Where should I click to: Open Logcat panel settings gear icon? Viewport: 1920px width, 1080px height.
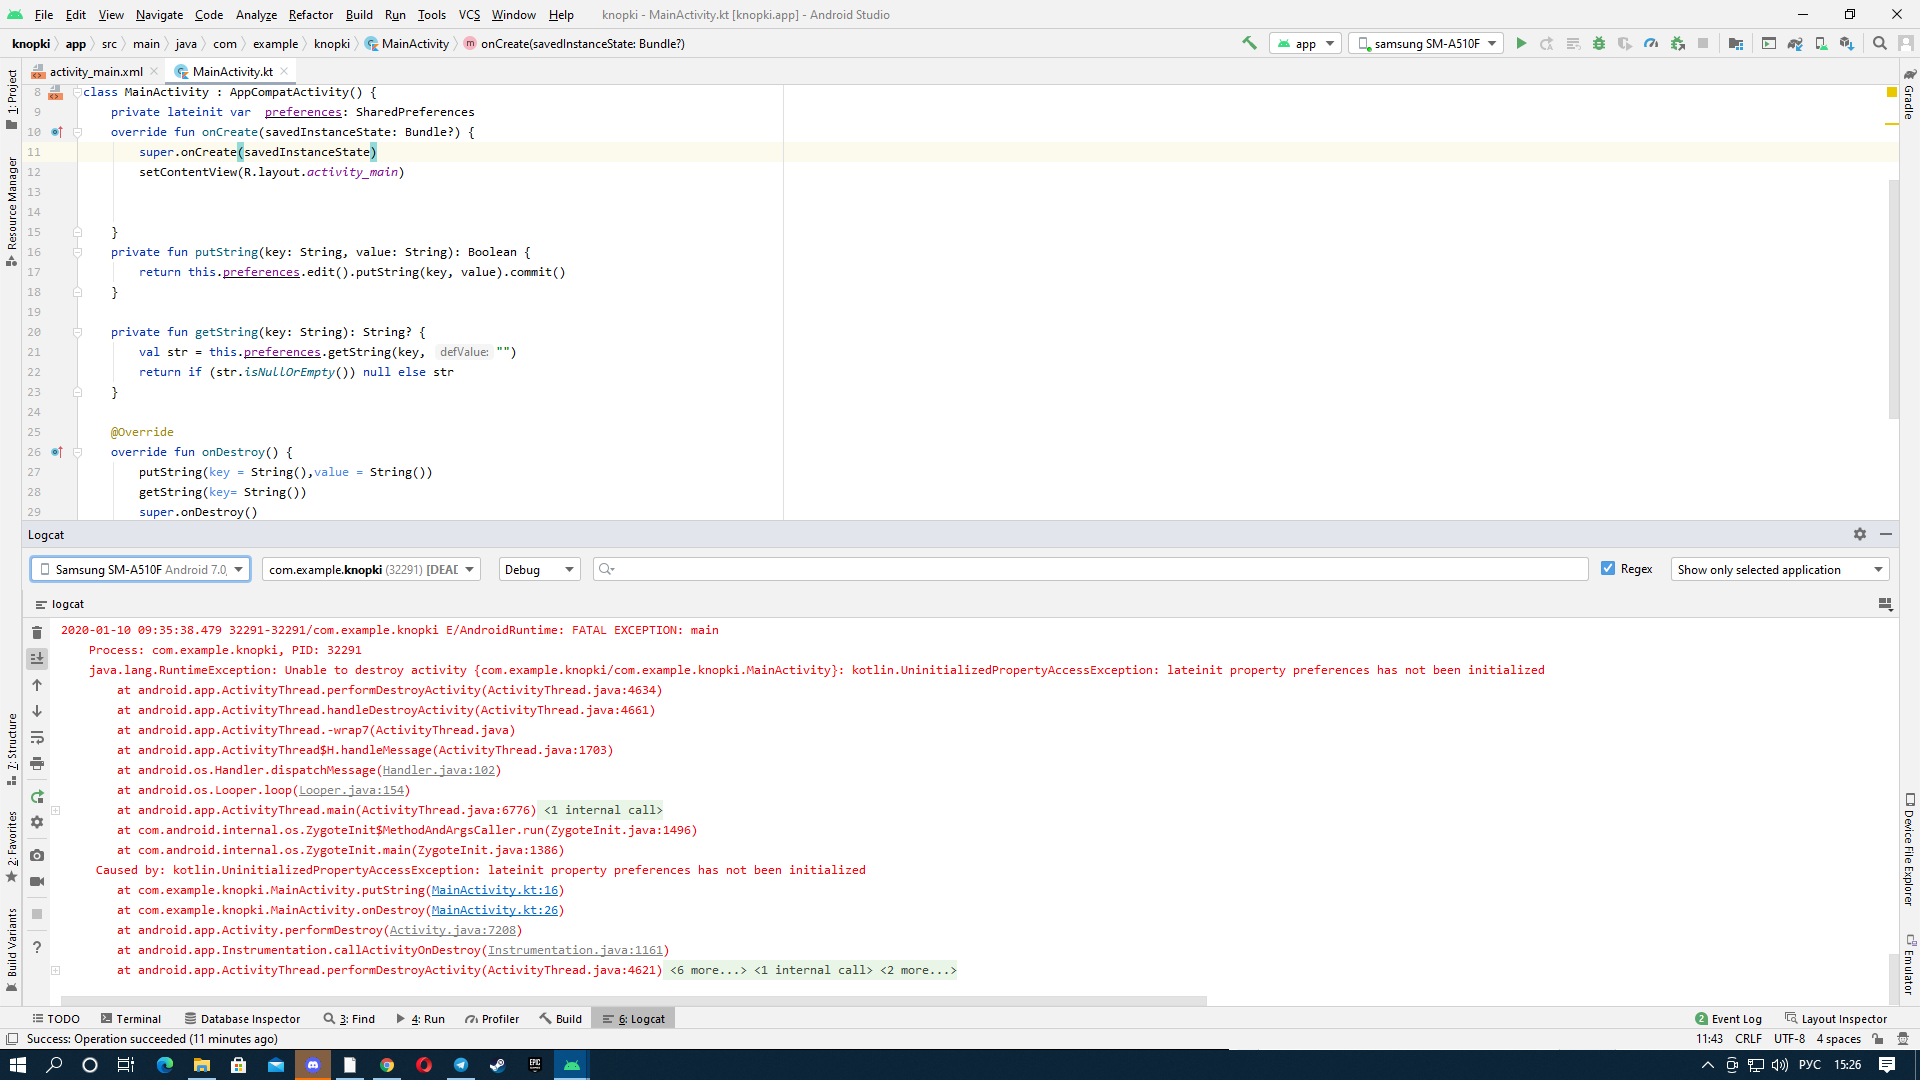click(x=1860, y=534)
